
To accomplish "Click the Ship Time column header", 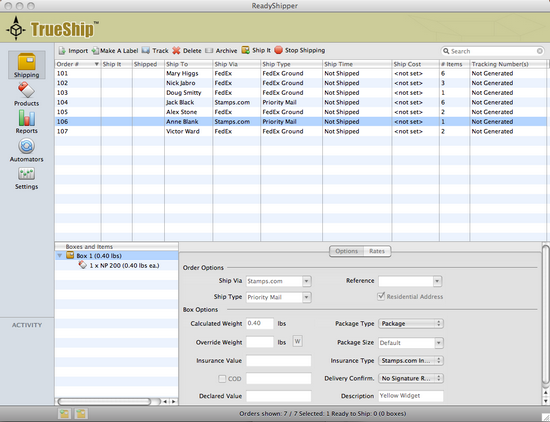I will point(357,64).
